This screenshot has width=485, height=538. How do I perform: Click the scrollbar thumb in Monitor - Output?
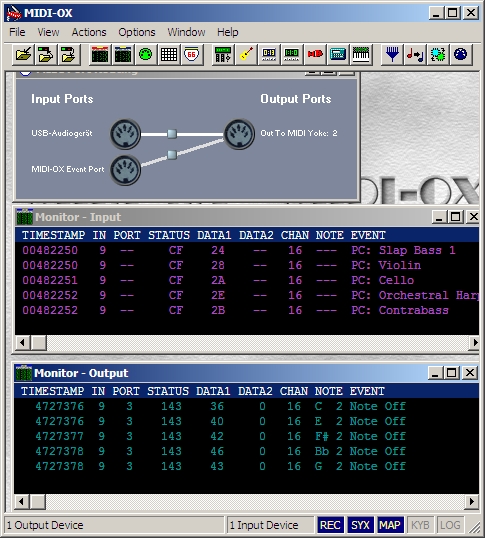point(37,502)
